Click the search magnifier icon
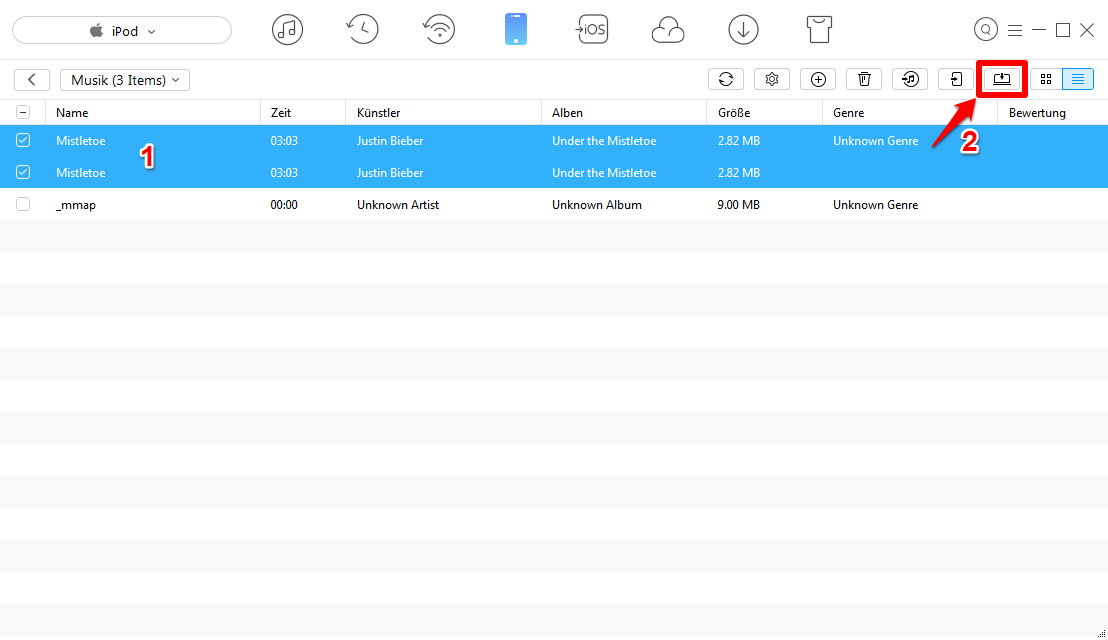This screenshot has height=640, width=1108. 986,30
